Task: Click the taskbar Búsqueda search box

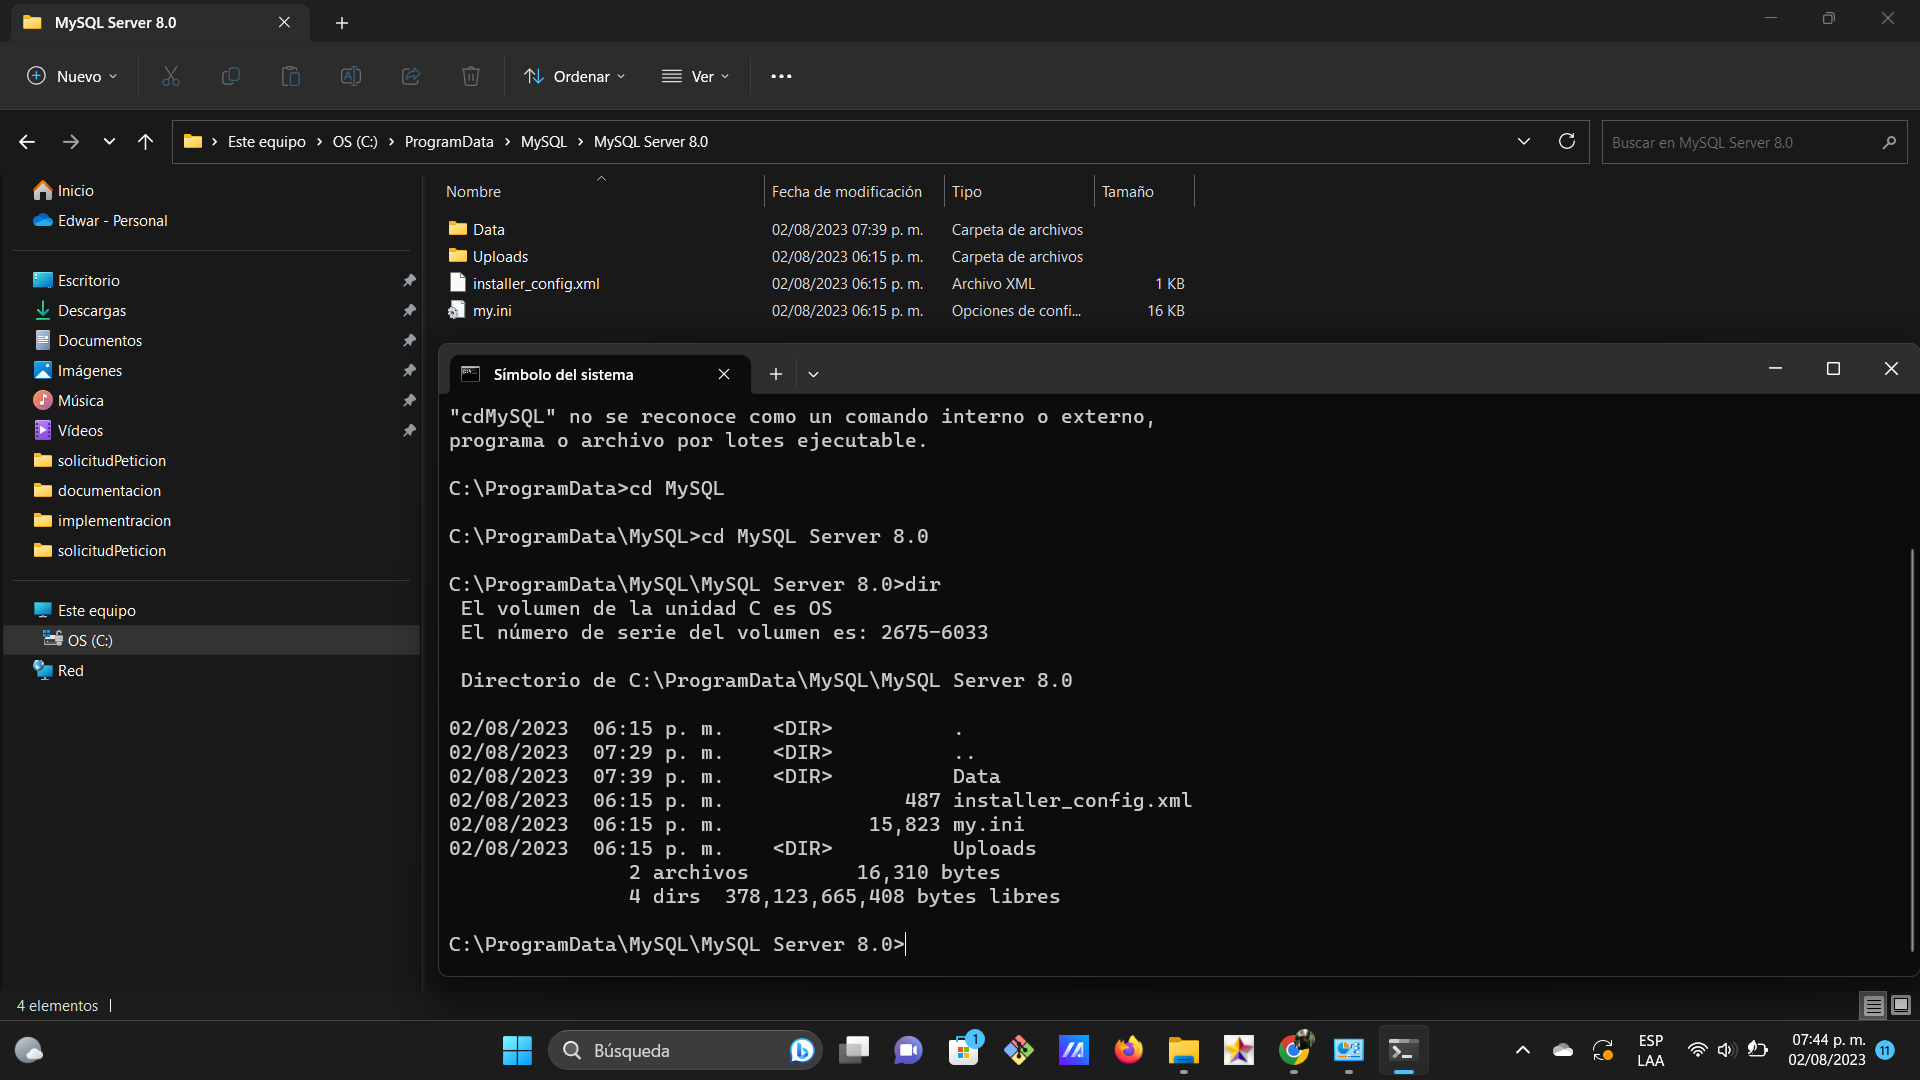Action: [x=685, y=1050]
